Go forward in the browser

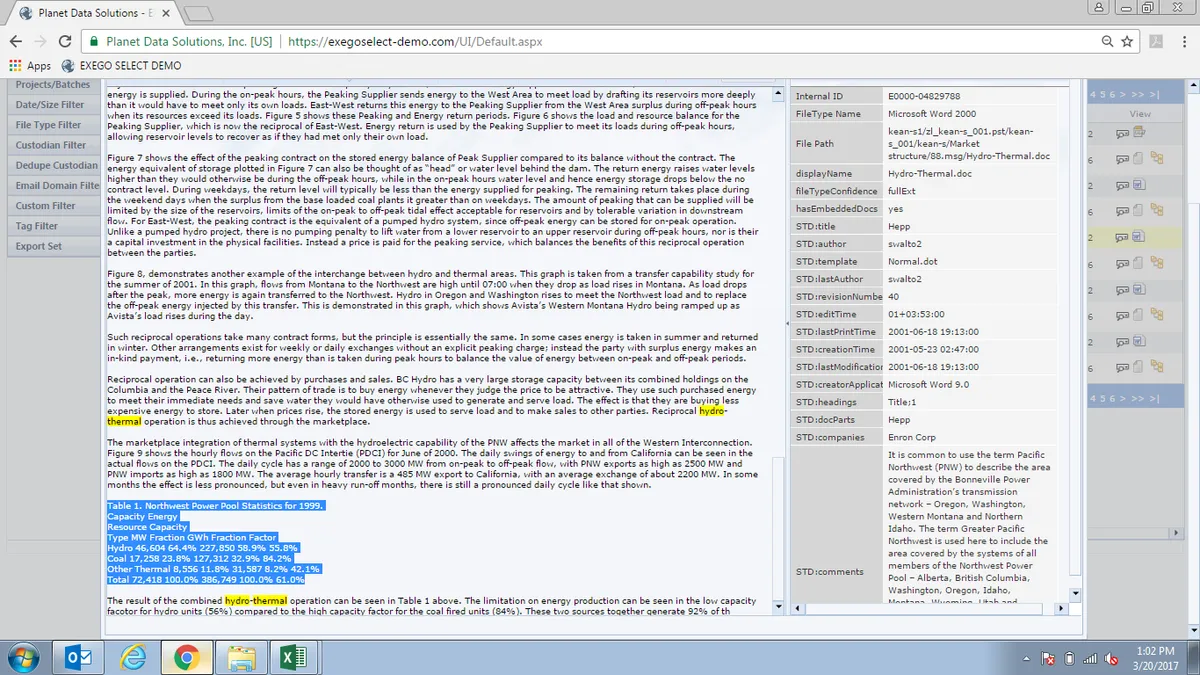[41, 42]
